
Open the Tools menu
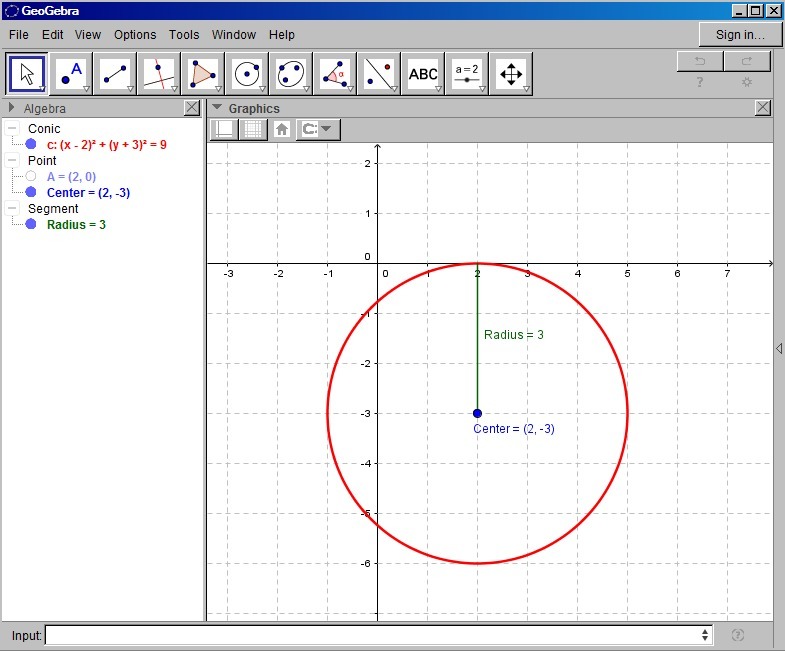click(x=184, y=35)
